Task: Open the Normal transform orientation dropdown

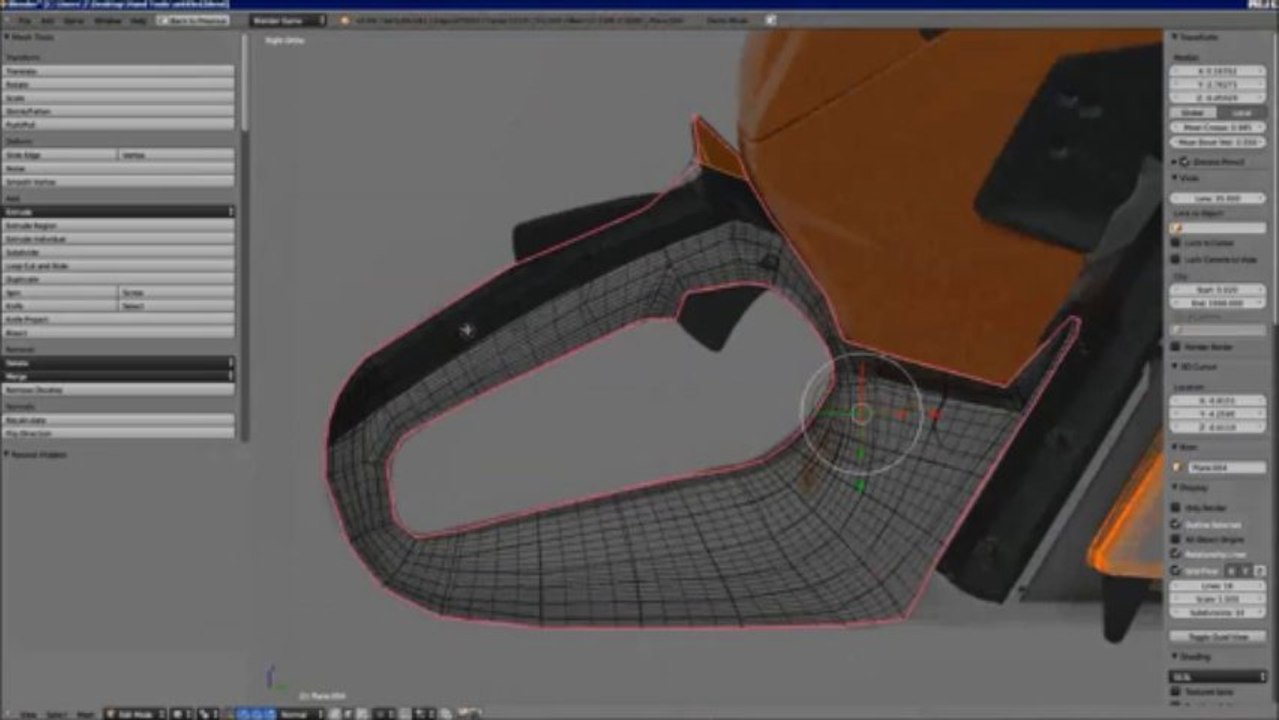Action: pos(301,714)
